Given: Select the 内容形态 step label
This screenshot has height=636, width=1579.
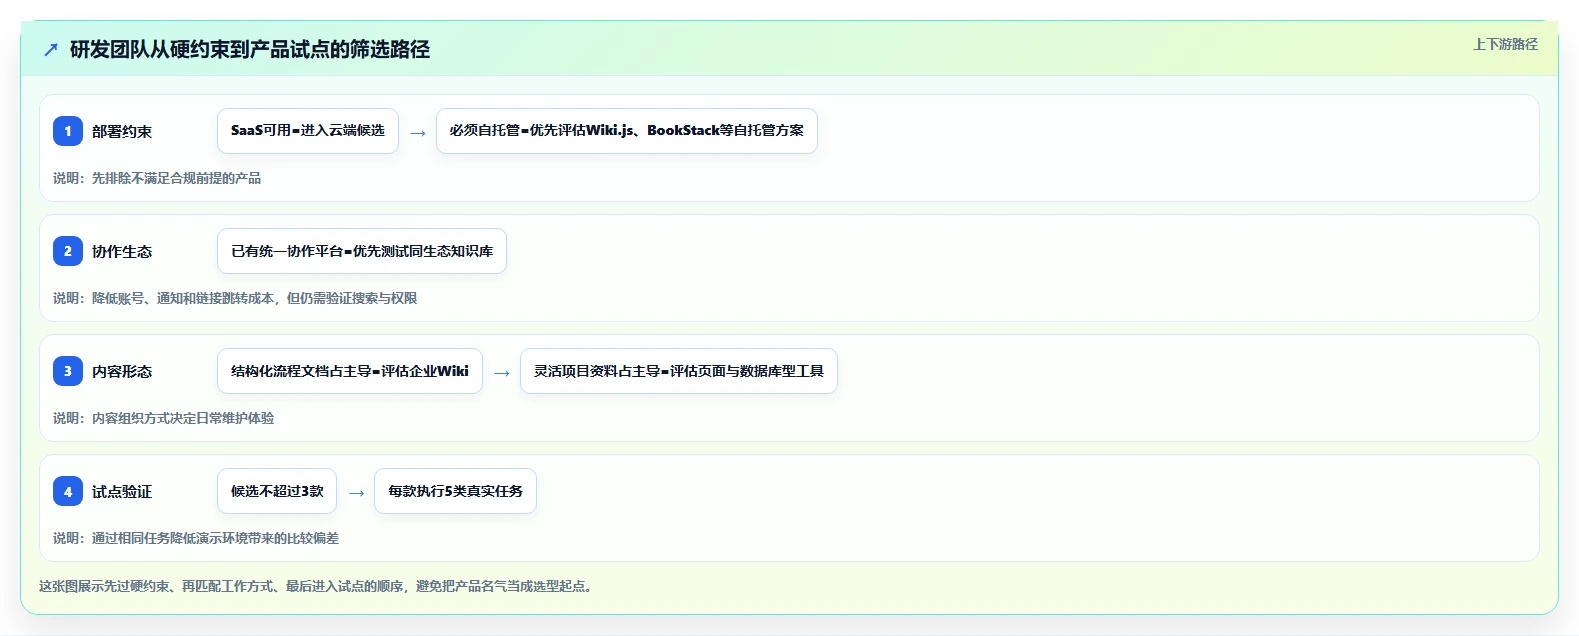Looking at the screenshot, I should click(x=122, y=371).
